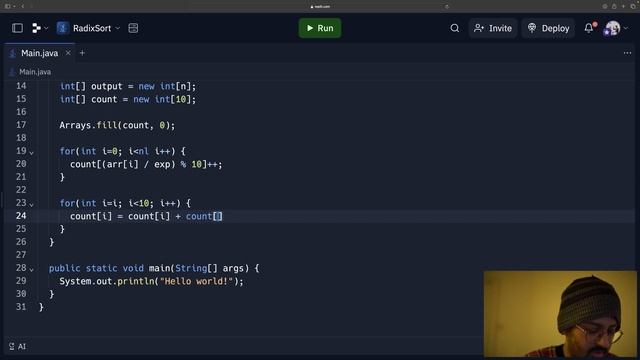Run the program with Run button
Screen dimensions: 640x360
(x=320, y=28)
